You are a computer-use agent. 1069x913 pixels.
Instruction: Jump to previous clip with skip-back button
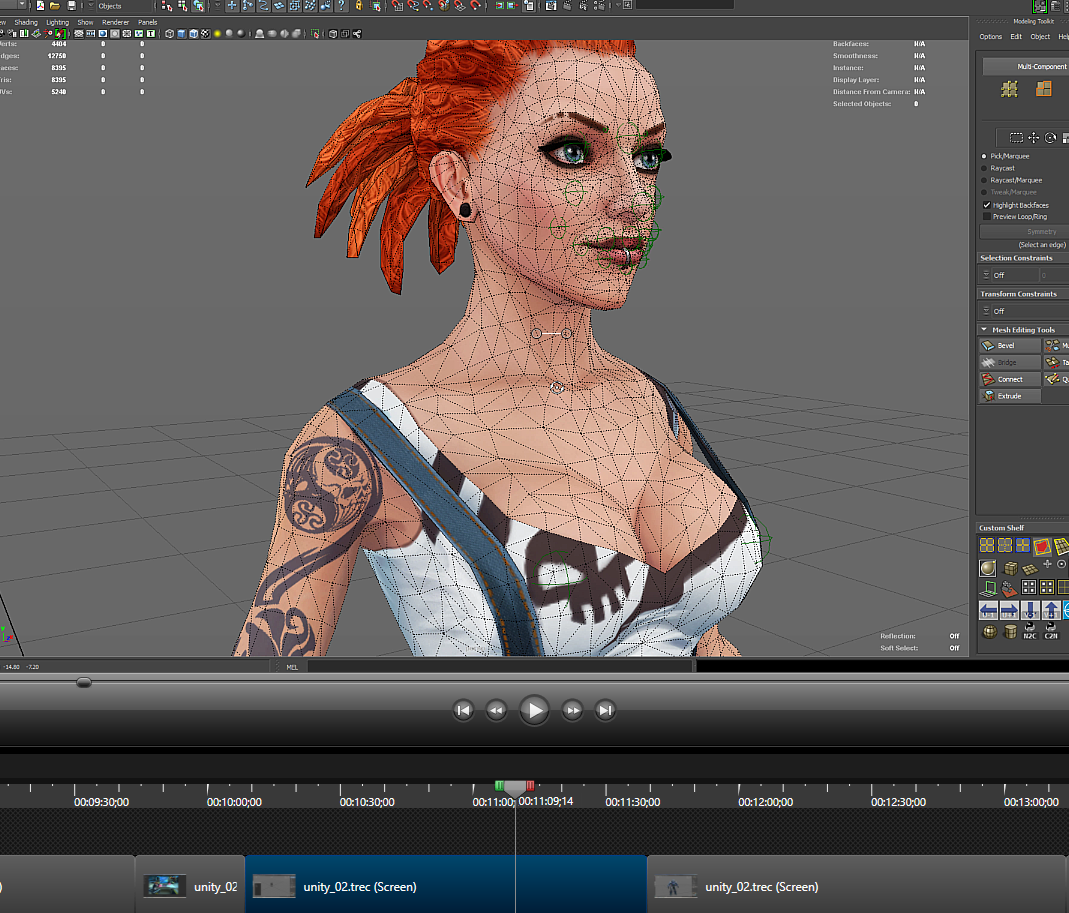coord(463,710)
